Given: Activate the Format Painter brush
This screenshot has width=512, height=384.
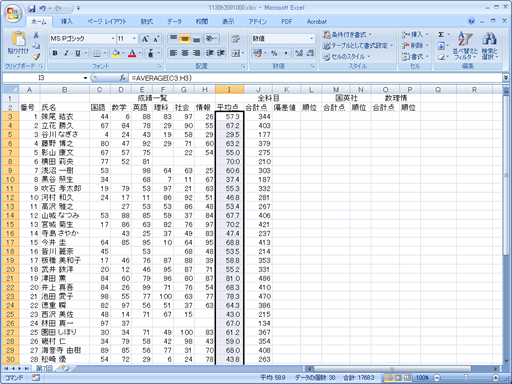Looking at the screenshot, I should point(36,56).
